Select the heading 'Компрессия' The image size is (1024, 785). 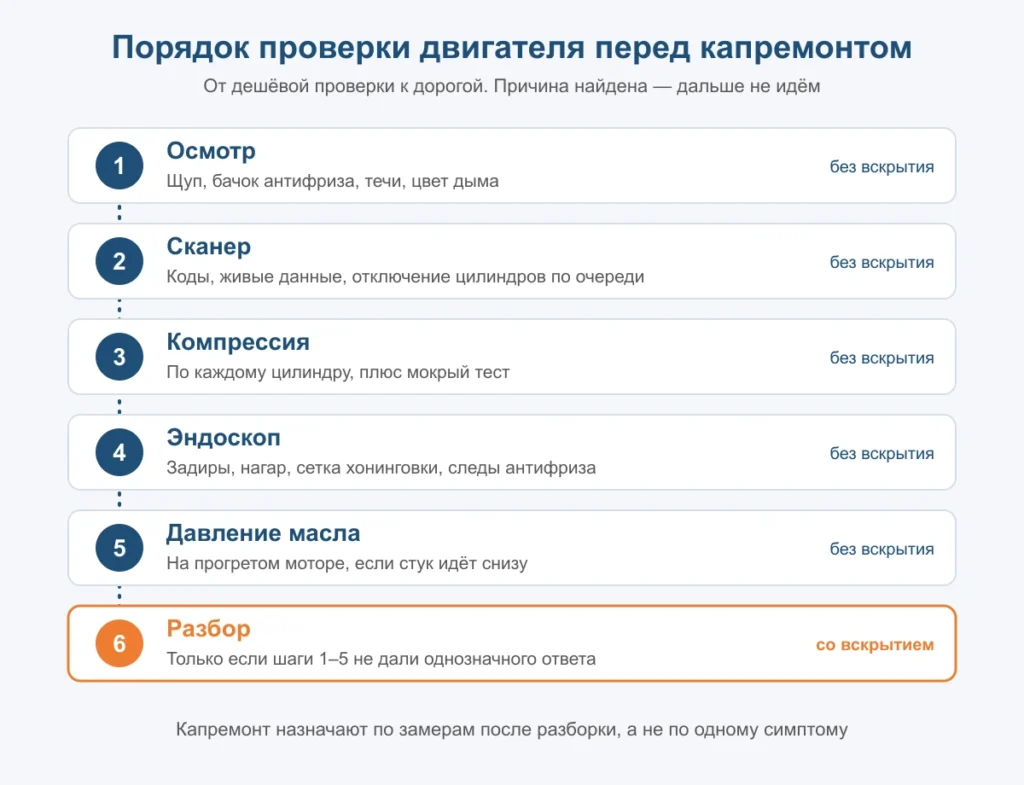click(238, 342)
